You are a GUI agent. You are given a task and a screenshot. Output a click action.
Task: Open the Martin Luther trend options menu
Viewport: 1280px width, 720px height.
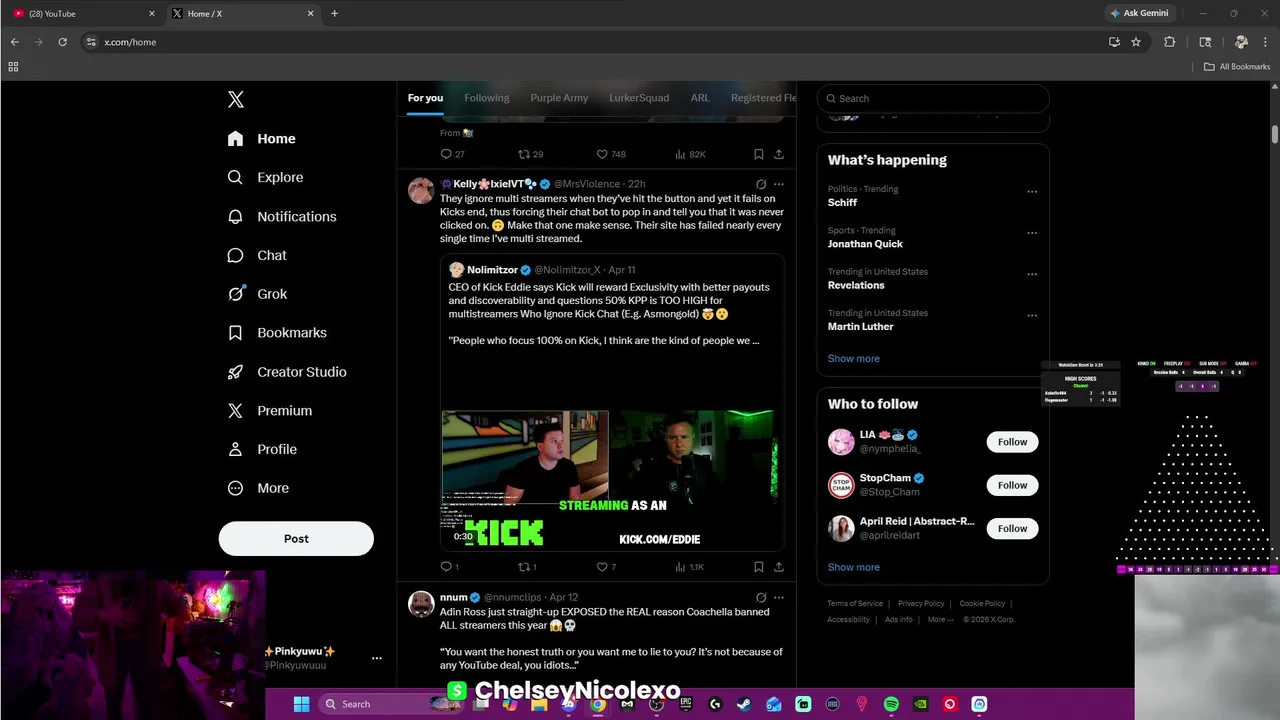pyautogui.click(x=1032, y=316)
